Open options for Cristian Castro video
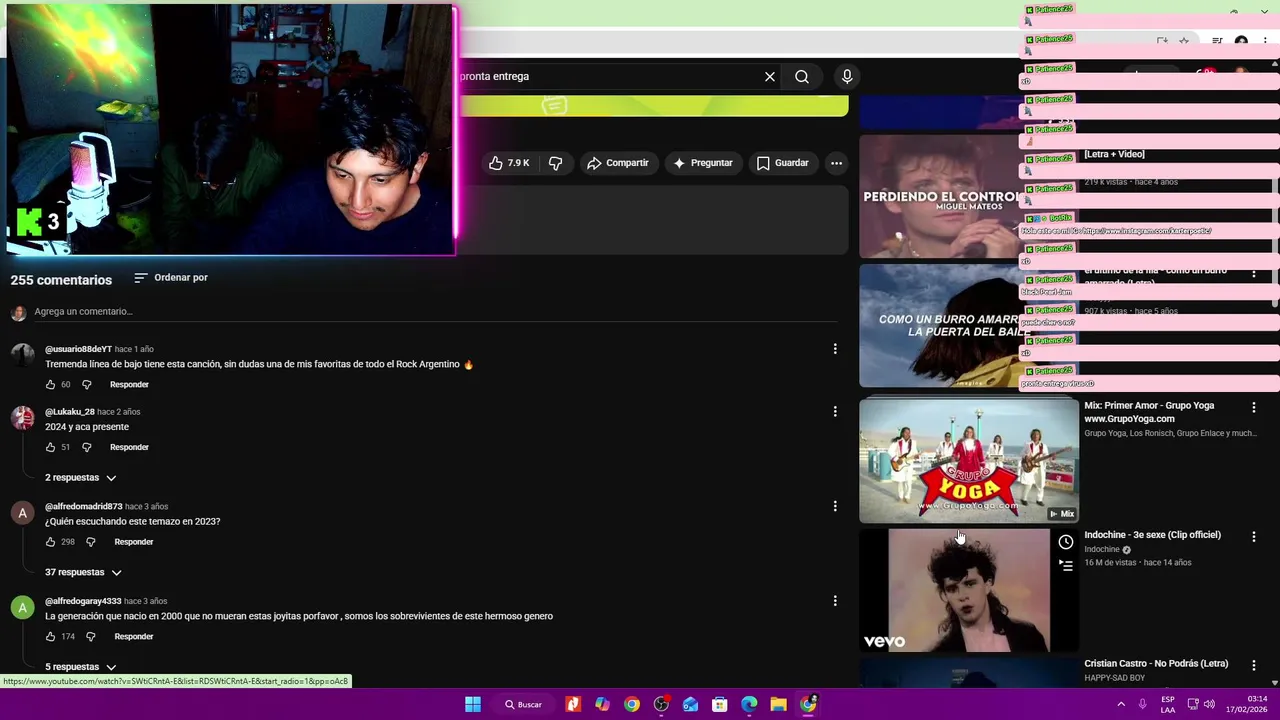Screen dimensions: 1280x720 tap(1254, 666)
